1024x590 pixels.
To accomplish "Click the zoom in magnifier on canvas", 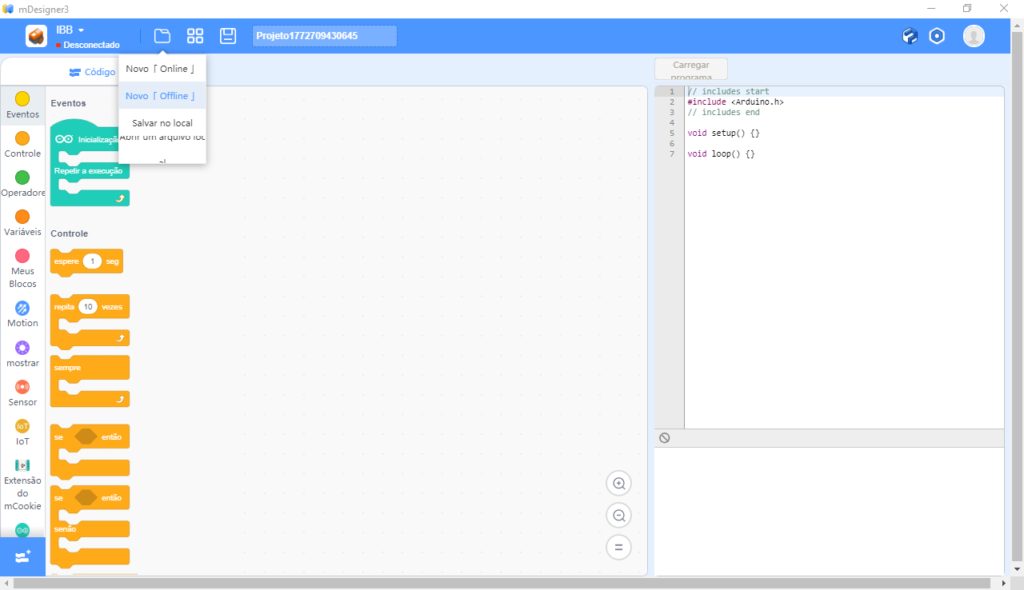I will click(619, 484).
